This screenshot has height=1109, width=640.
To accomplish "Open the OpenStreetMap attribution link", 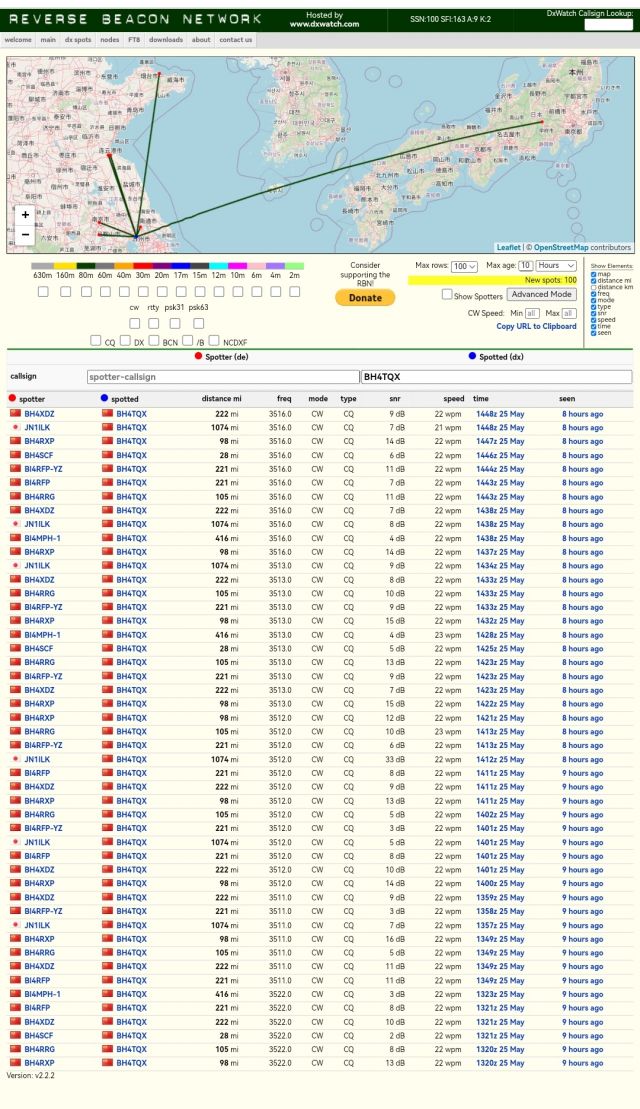I will pos(561,248).
